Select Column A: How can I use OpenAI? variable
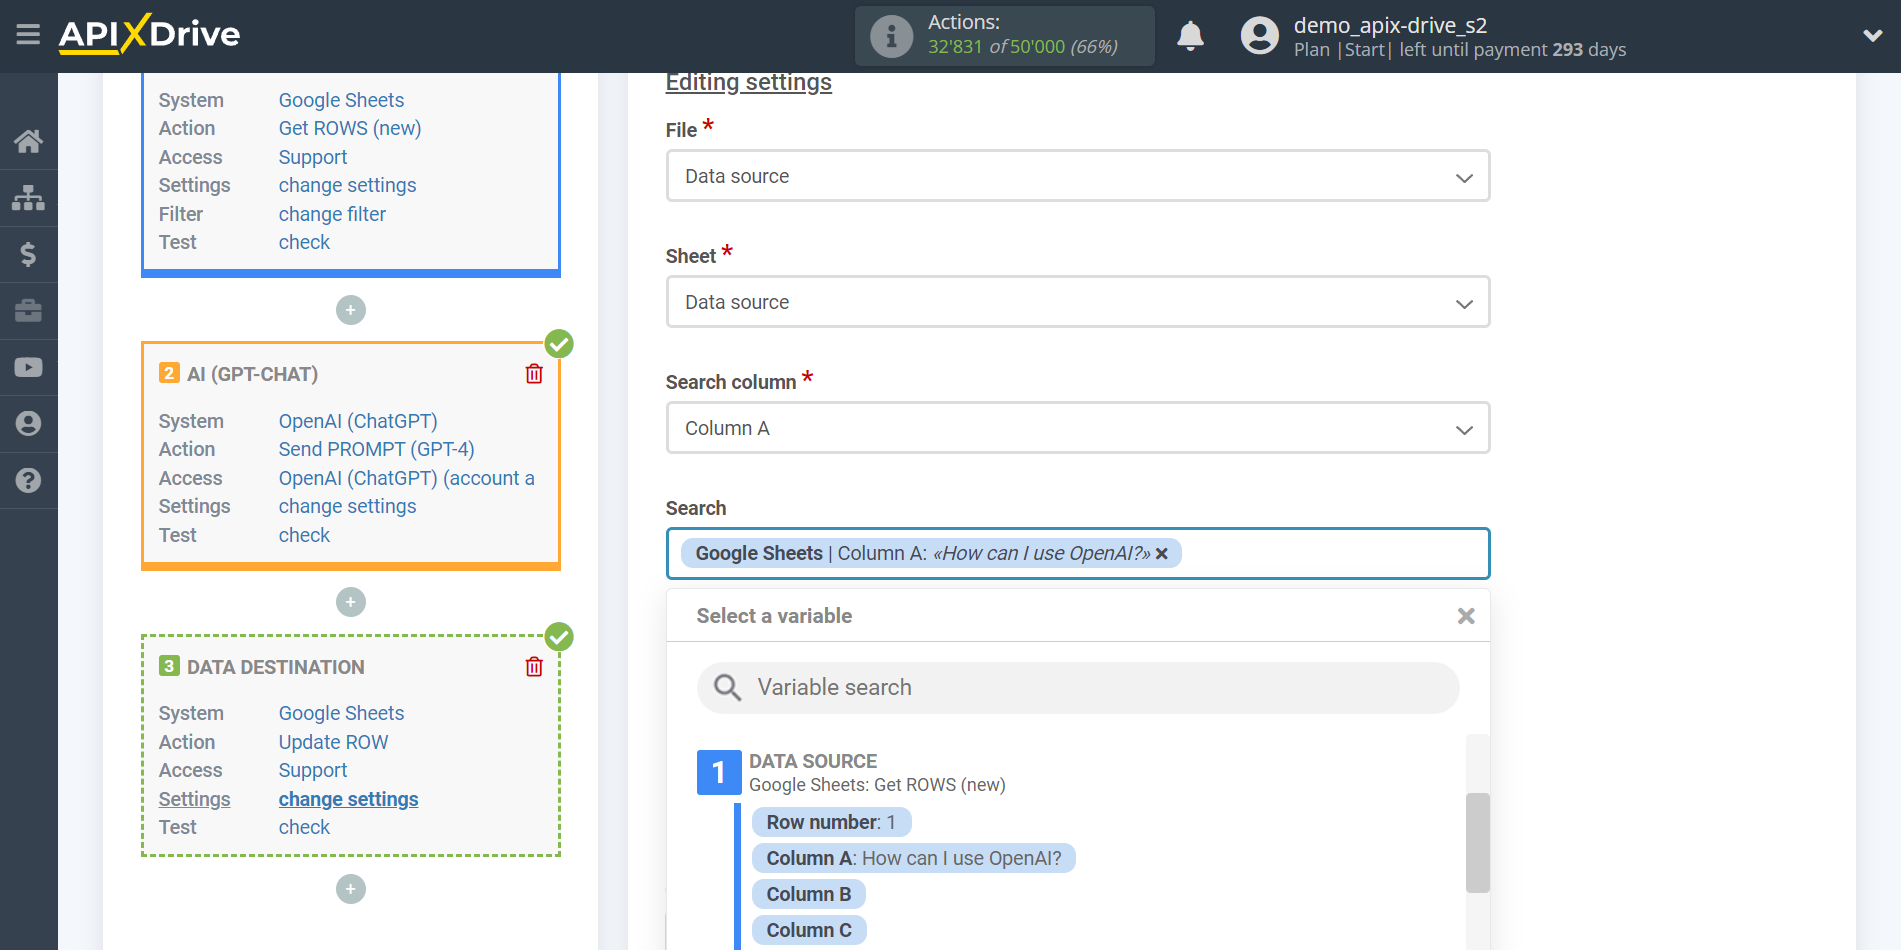This screenshot has width=1901, height=950. click(x=914, y=858)
